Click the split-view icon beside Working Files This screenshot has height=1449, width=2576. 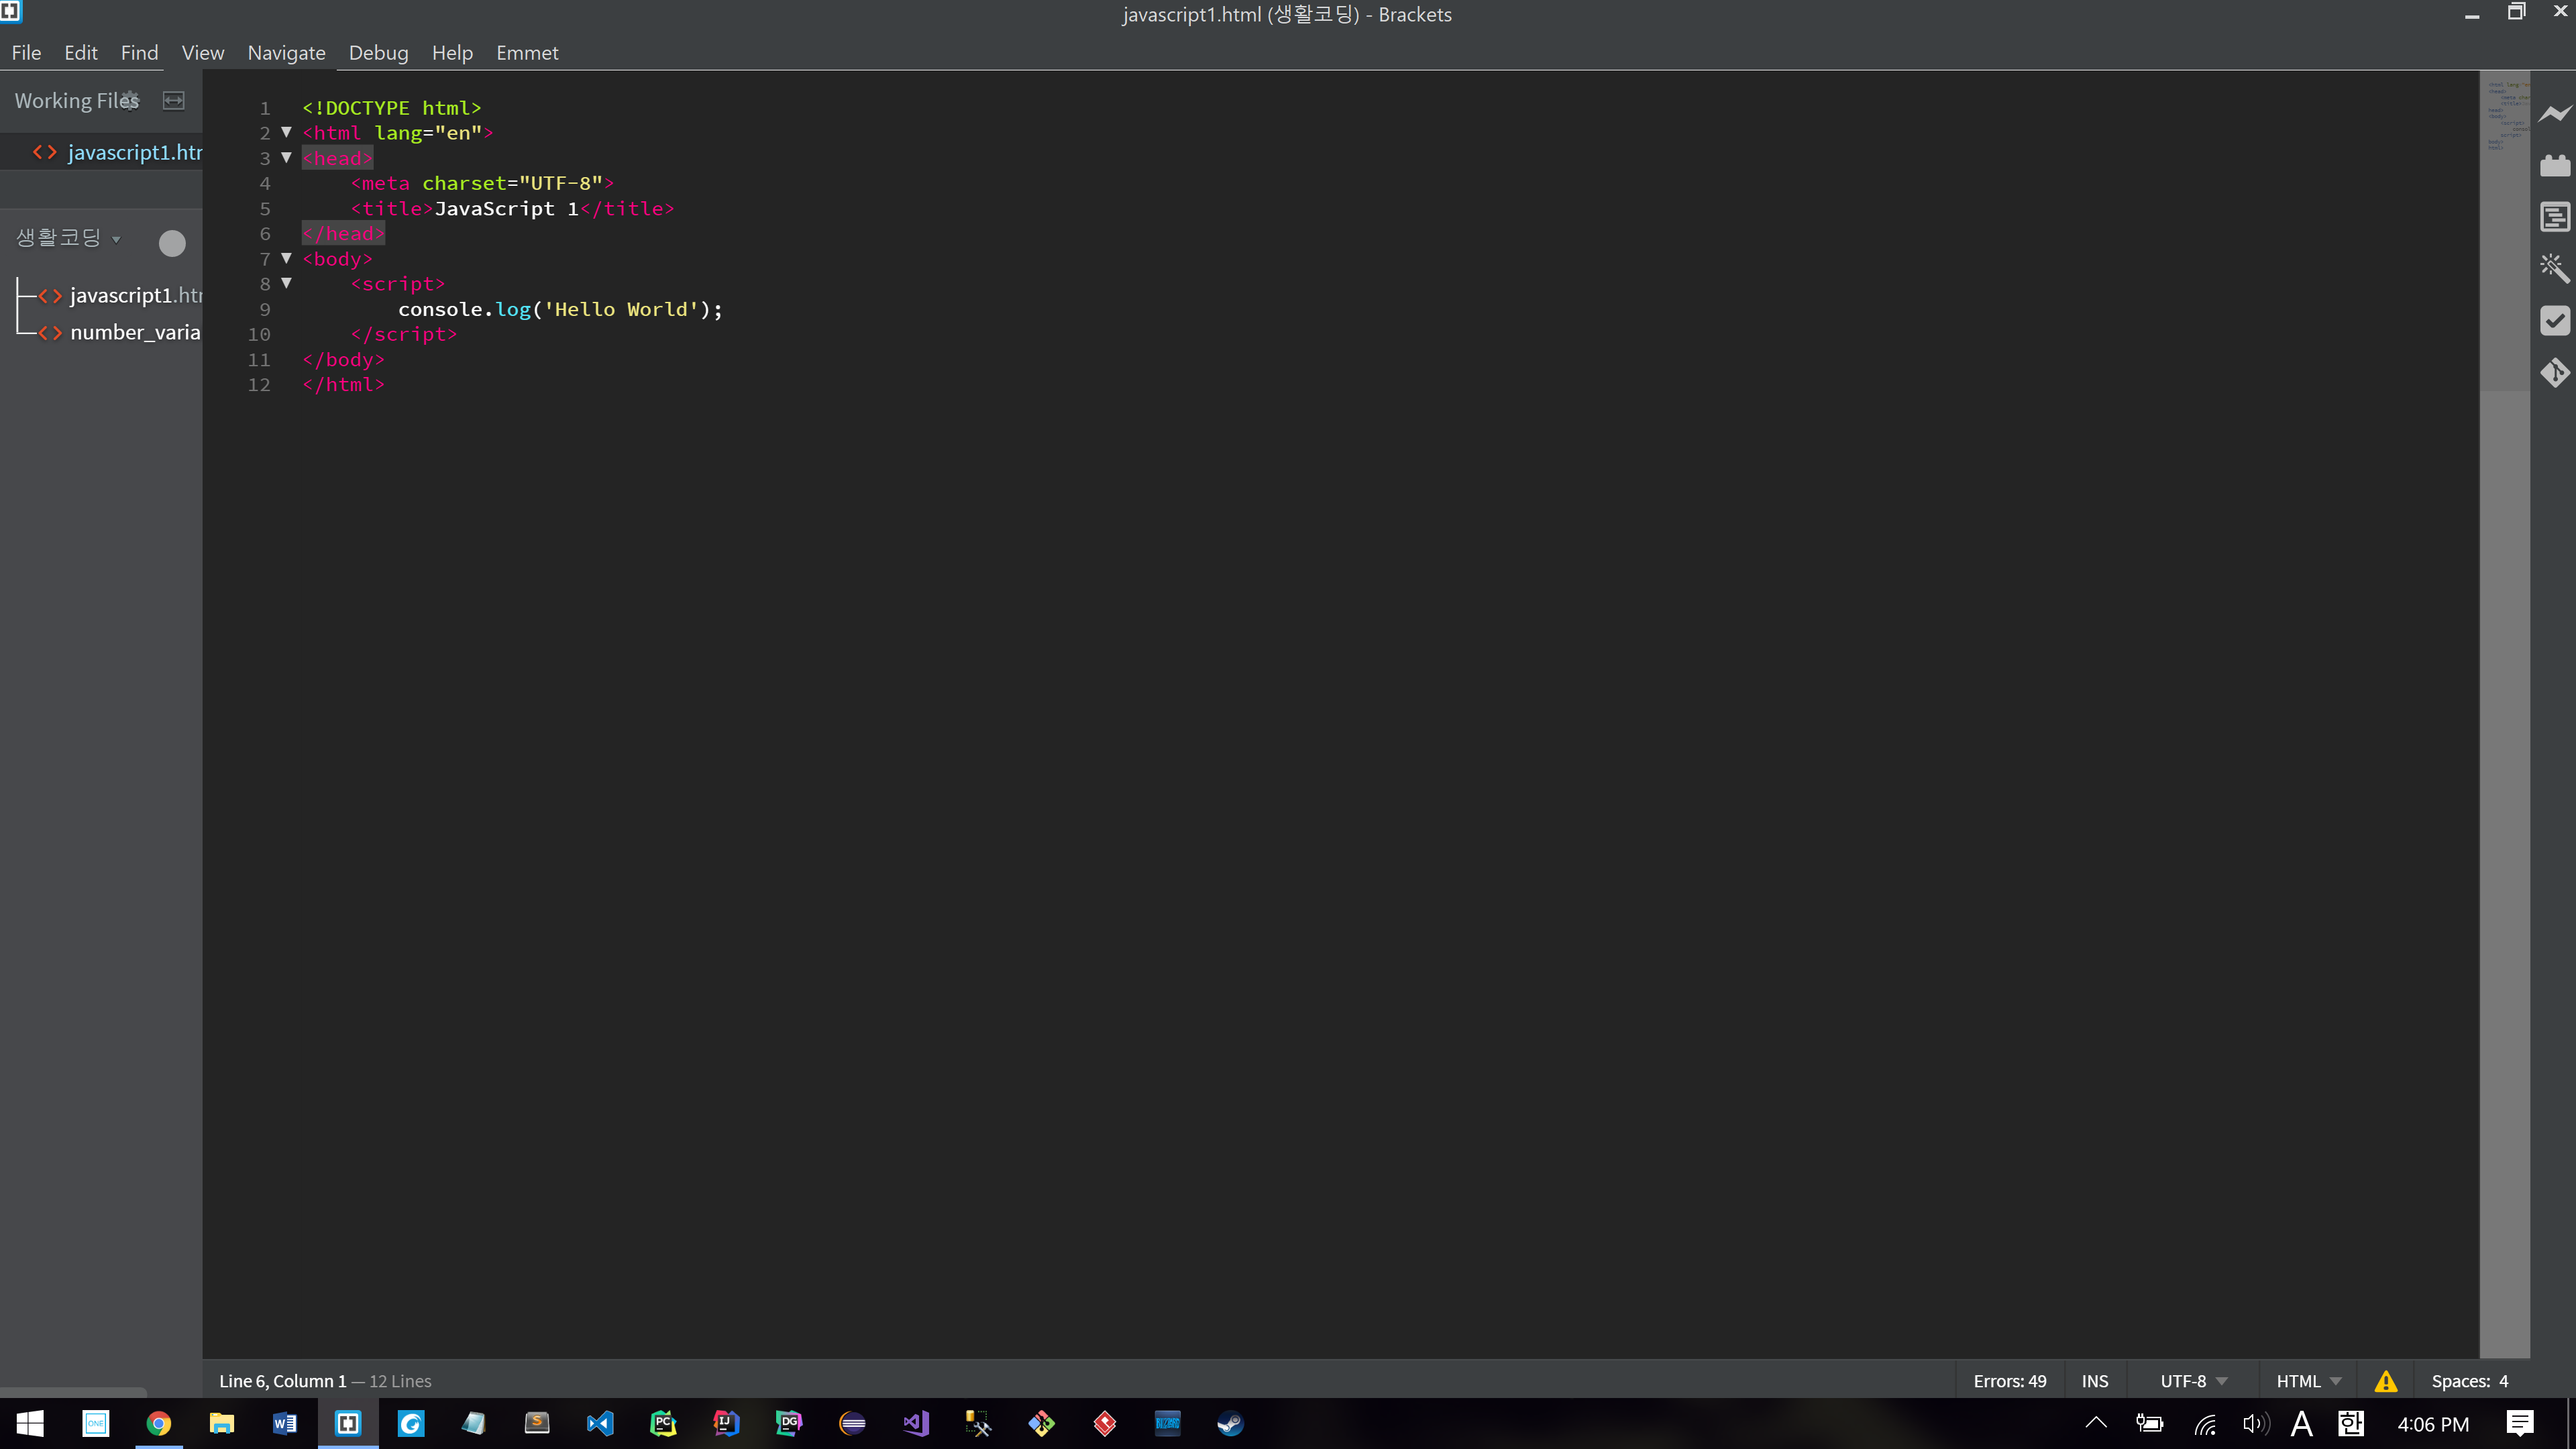[173, 100]
